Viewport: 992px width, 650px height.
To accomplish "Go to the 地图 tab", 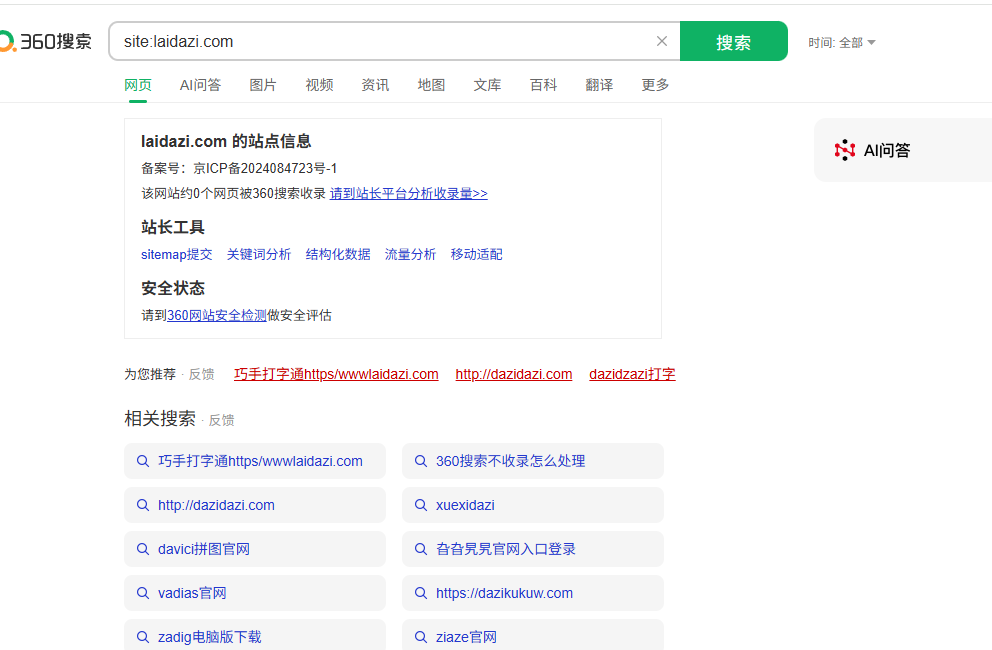I will (431, 85).
